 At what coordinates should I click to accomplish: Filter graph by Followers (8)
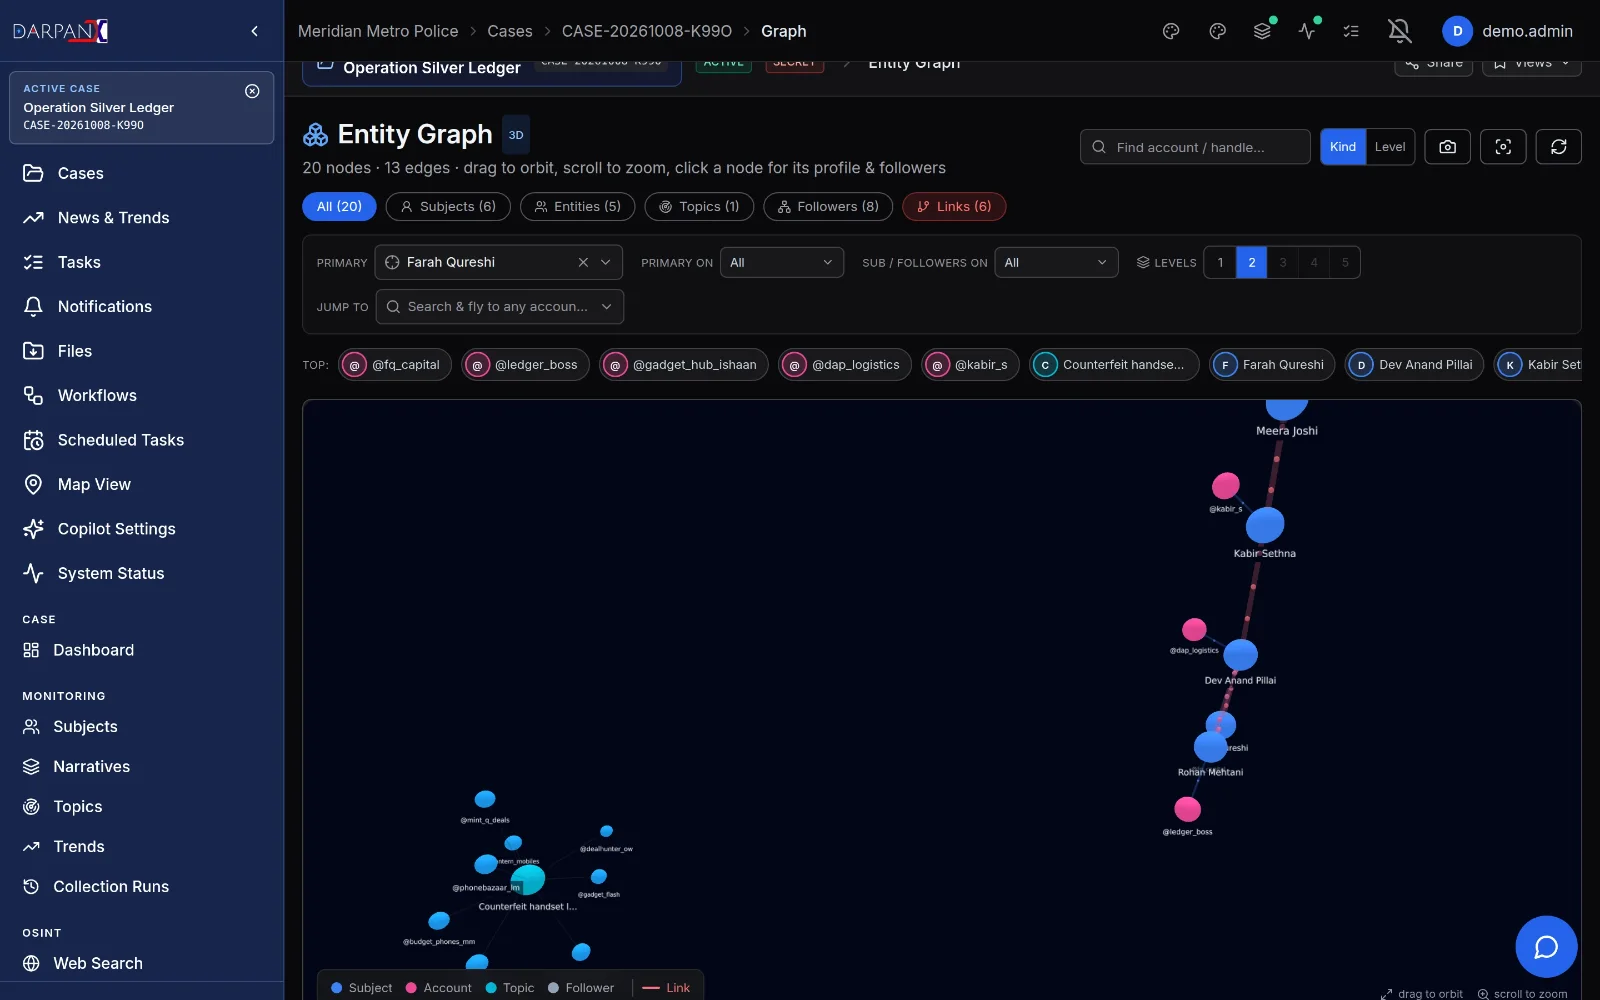pyautogui.click(x=828, y=207)
